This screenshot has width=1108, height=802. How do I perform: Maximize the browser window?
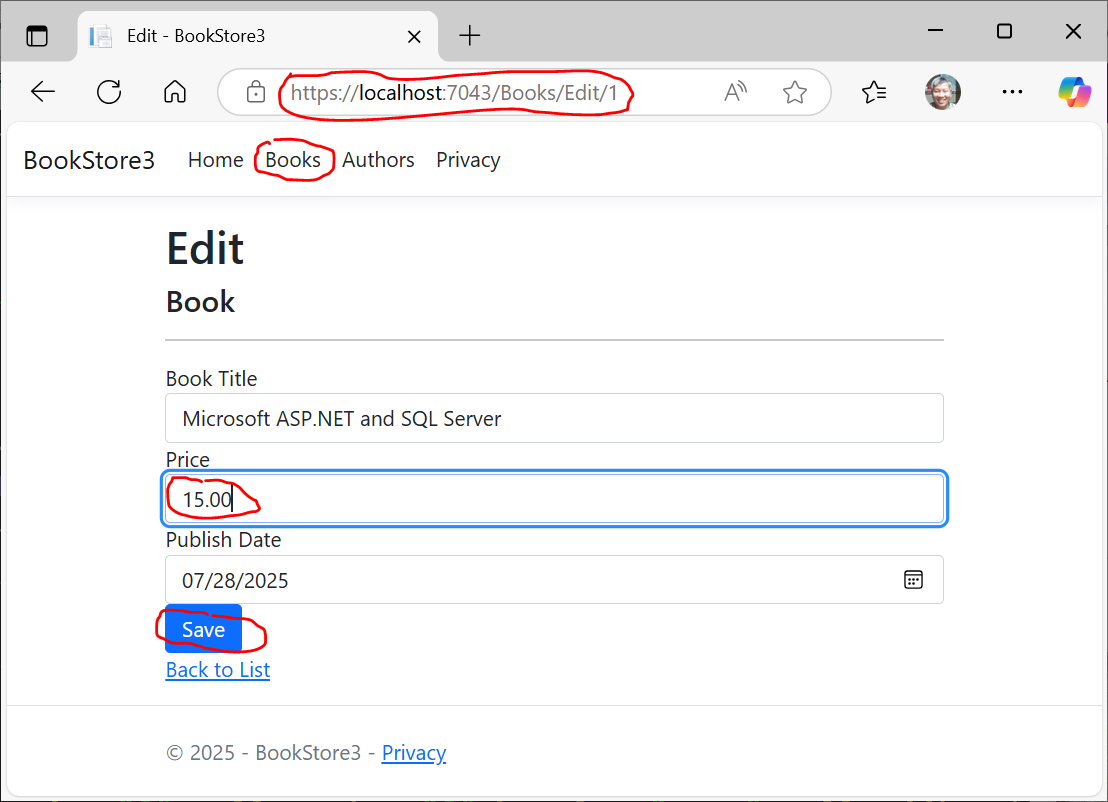(1004, 31)
